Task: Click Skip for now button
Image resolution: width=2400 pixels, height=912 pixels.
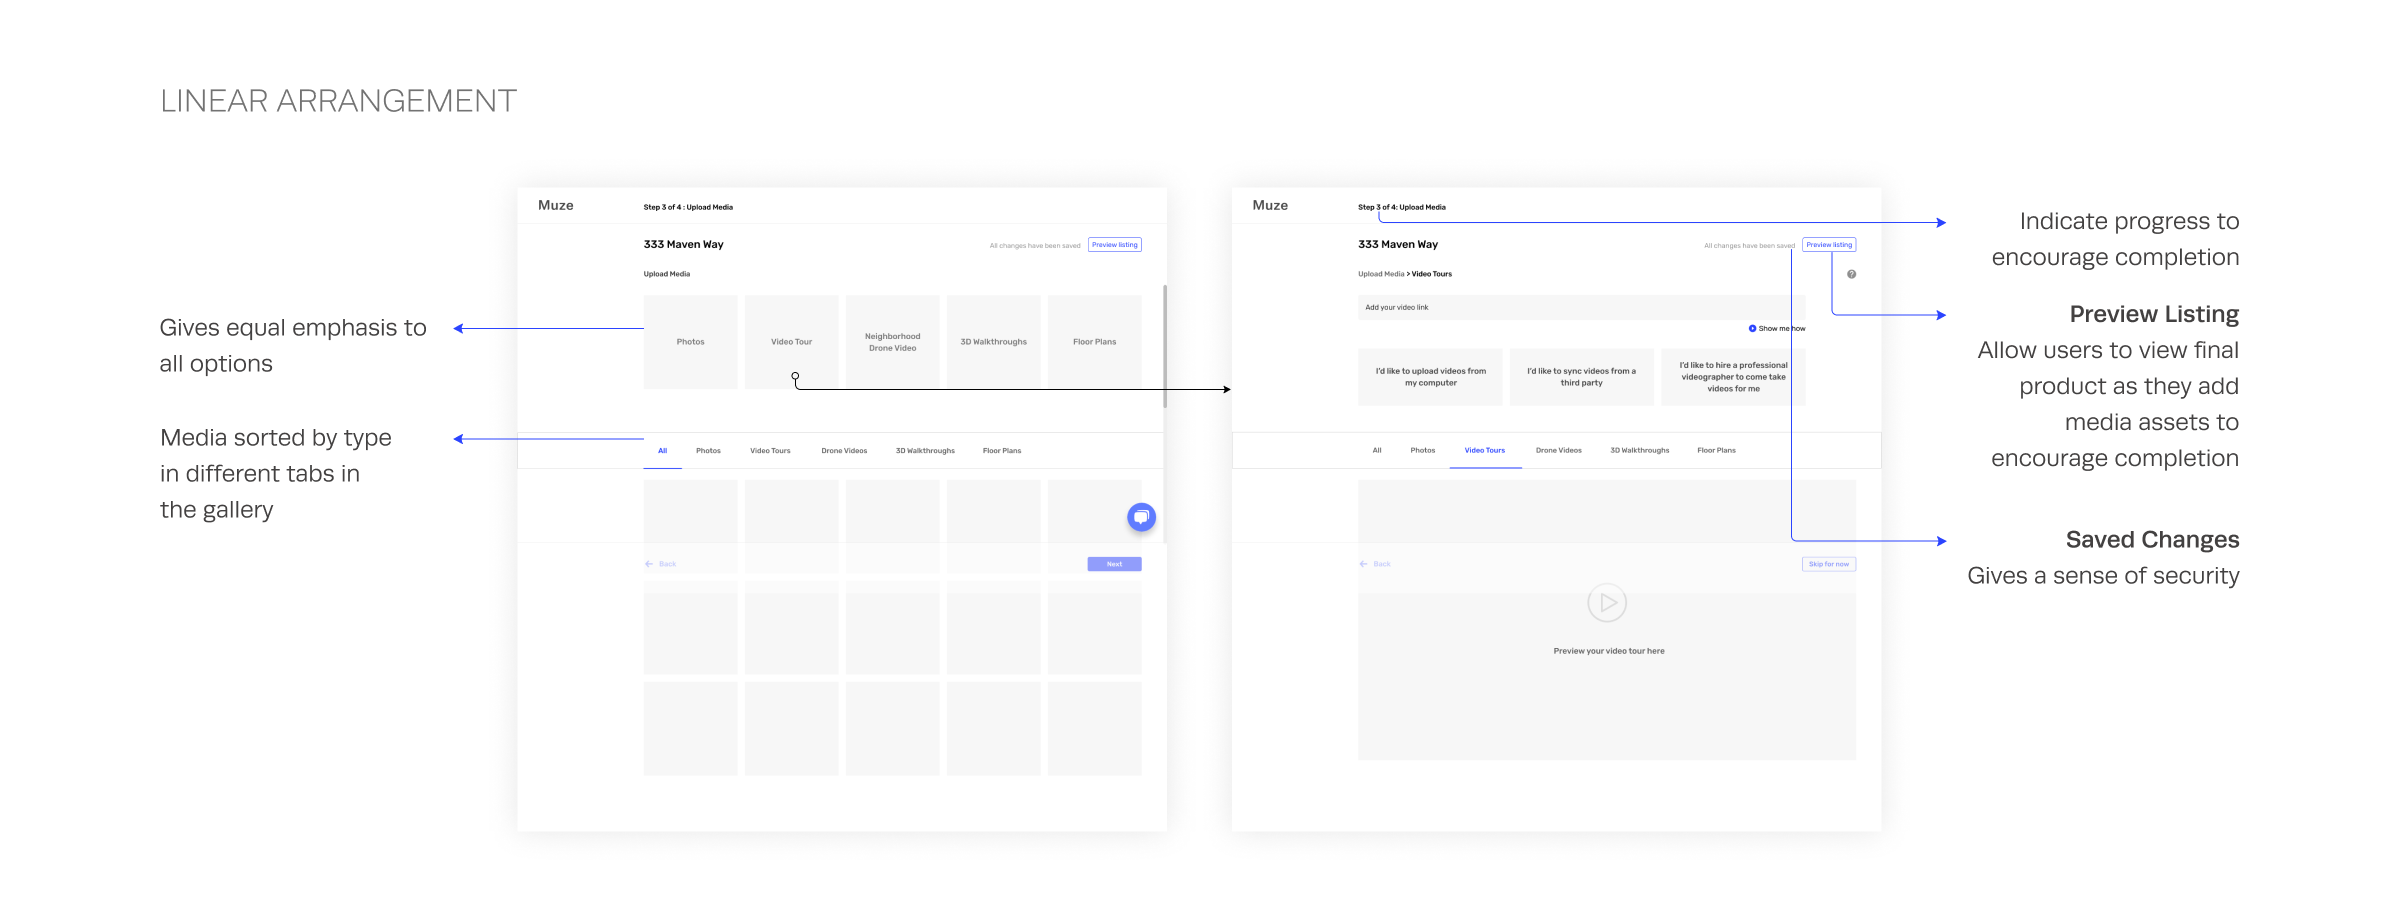Action: coord(1829,564)
